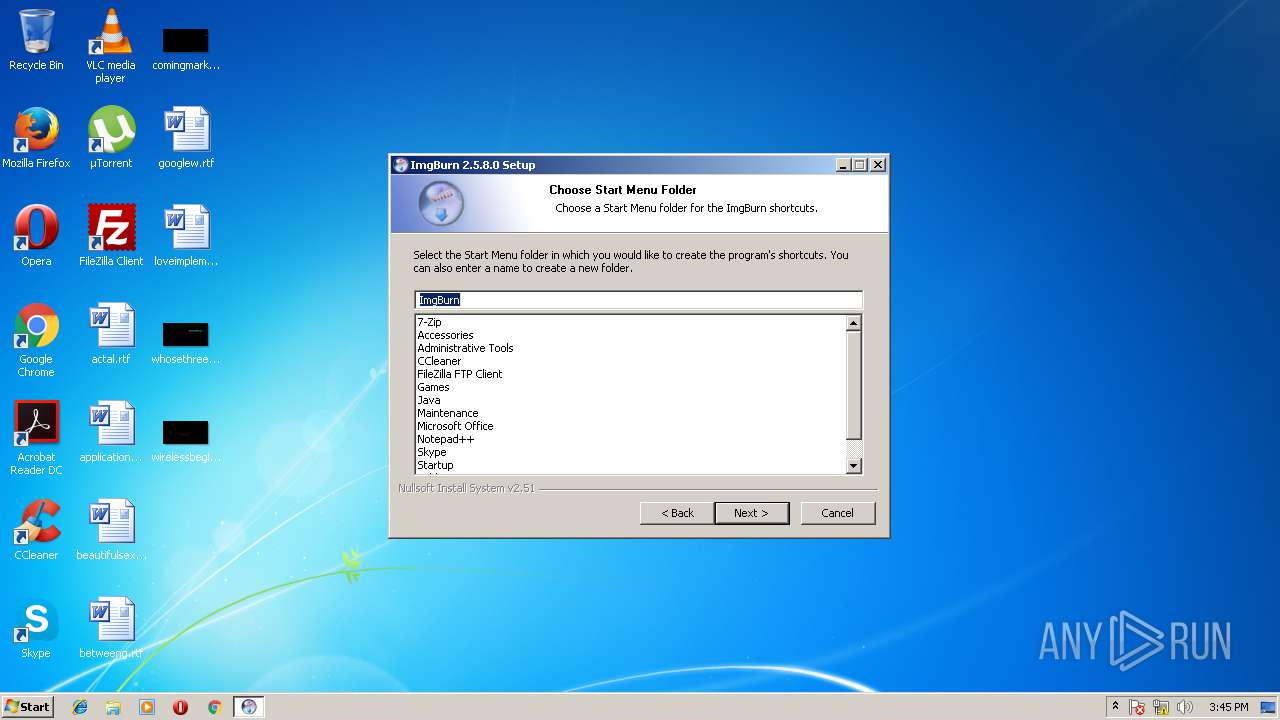Select the beautifulsex document icon
The image size is (1280, 720).
coord(111,530)
